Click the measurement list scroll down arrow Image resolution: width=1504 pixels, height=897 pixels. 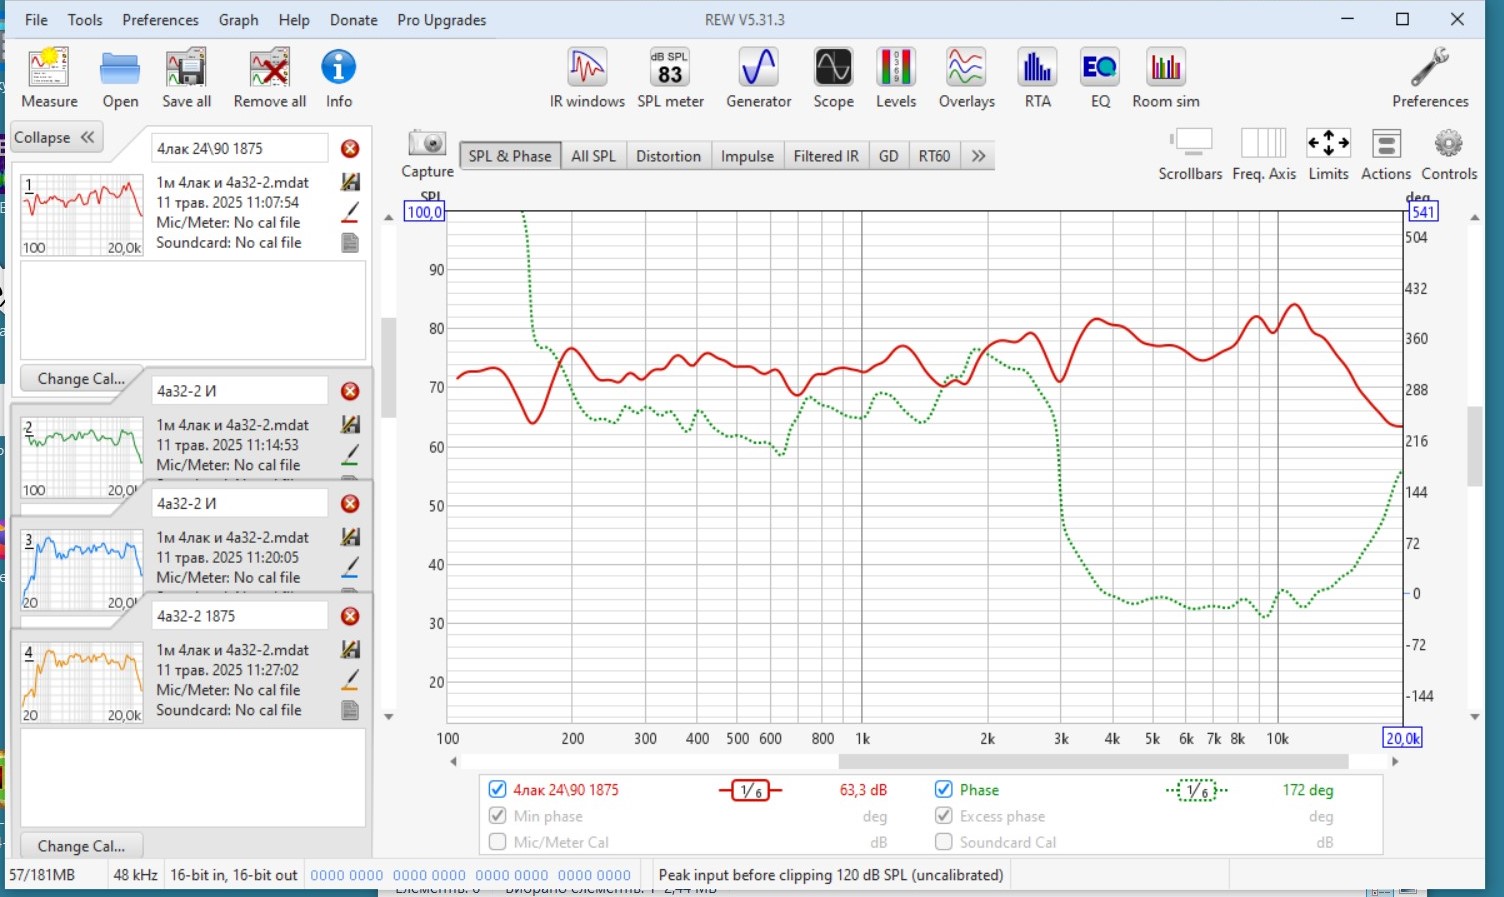(x=389, y=717)
